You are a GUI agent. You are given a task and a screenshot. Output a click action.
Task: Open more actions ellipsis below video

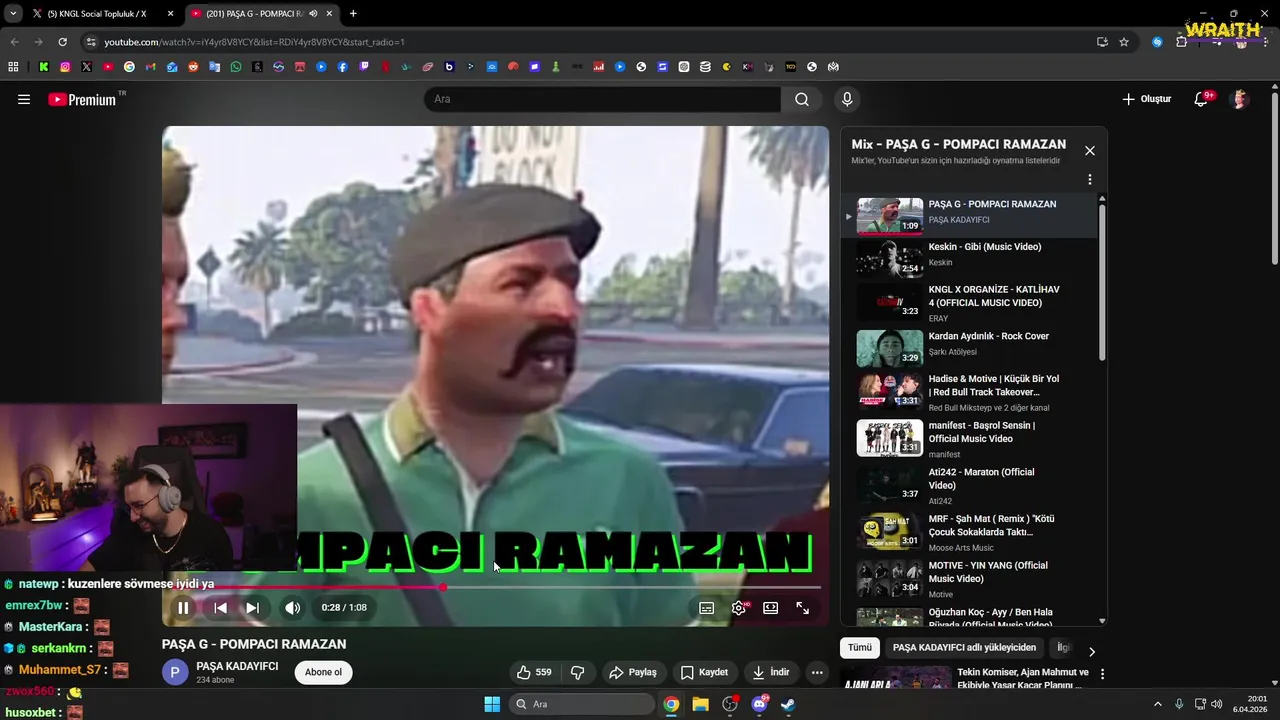coord(817,672)
